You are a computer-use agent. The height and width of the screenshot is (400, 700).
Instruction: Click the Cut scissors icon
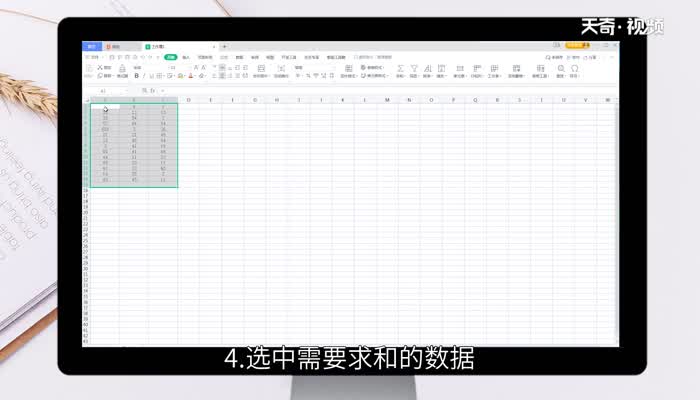pos(100,67)
